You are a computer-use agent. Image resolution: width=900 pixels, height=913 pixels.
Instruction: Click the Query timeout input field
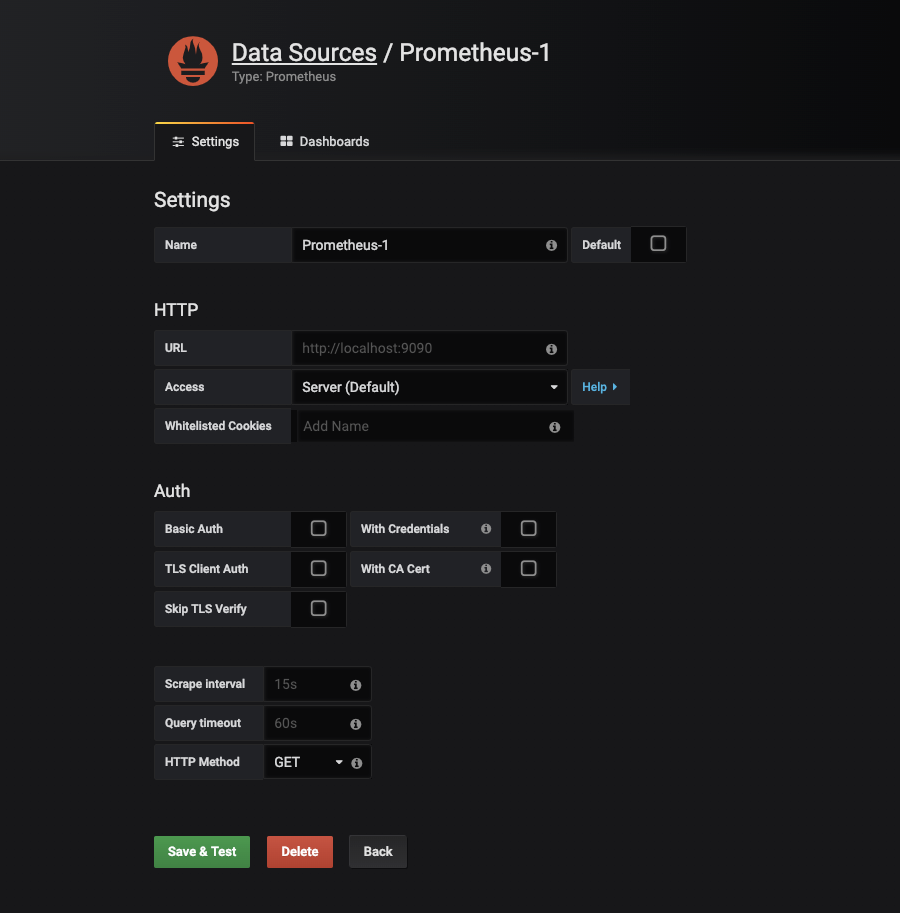point(317,723)
